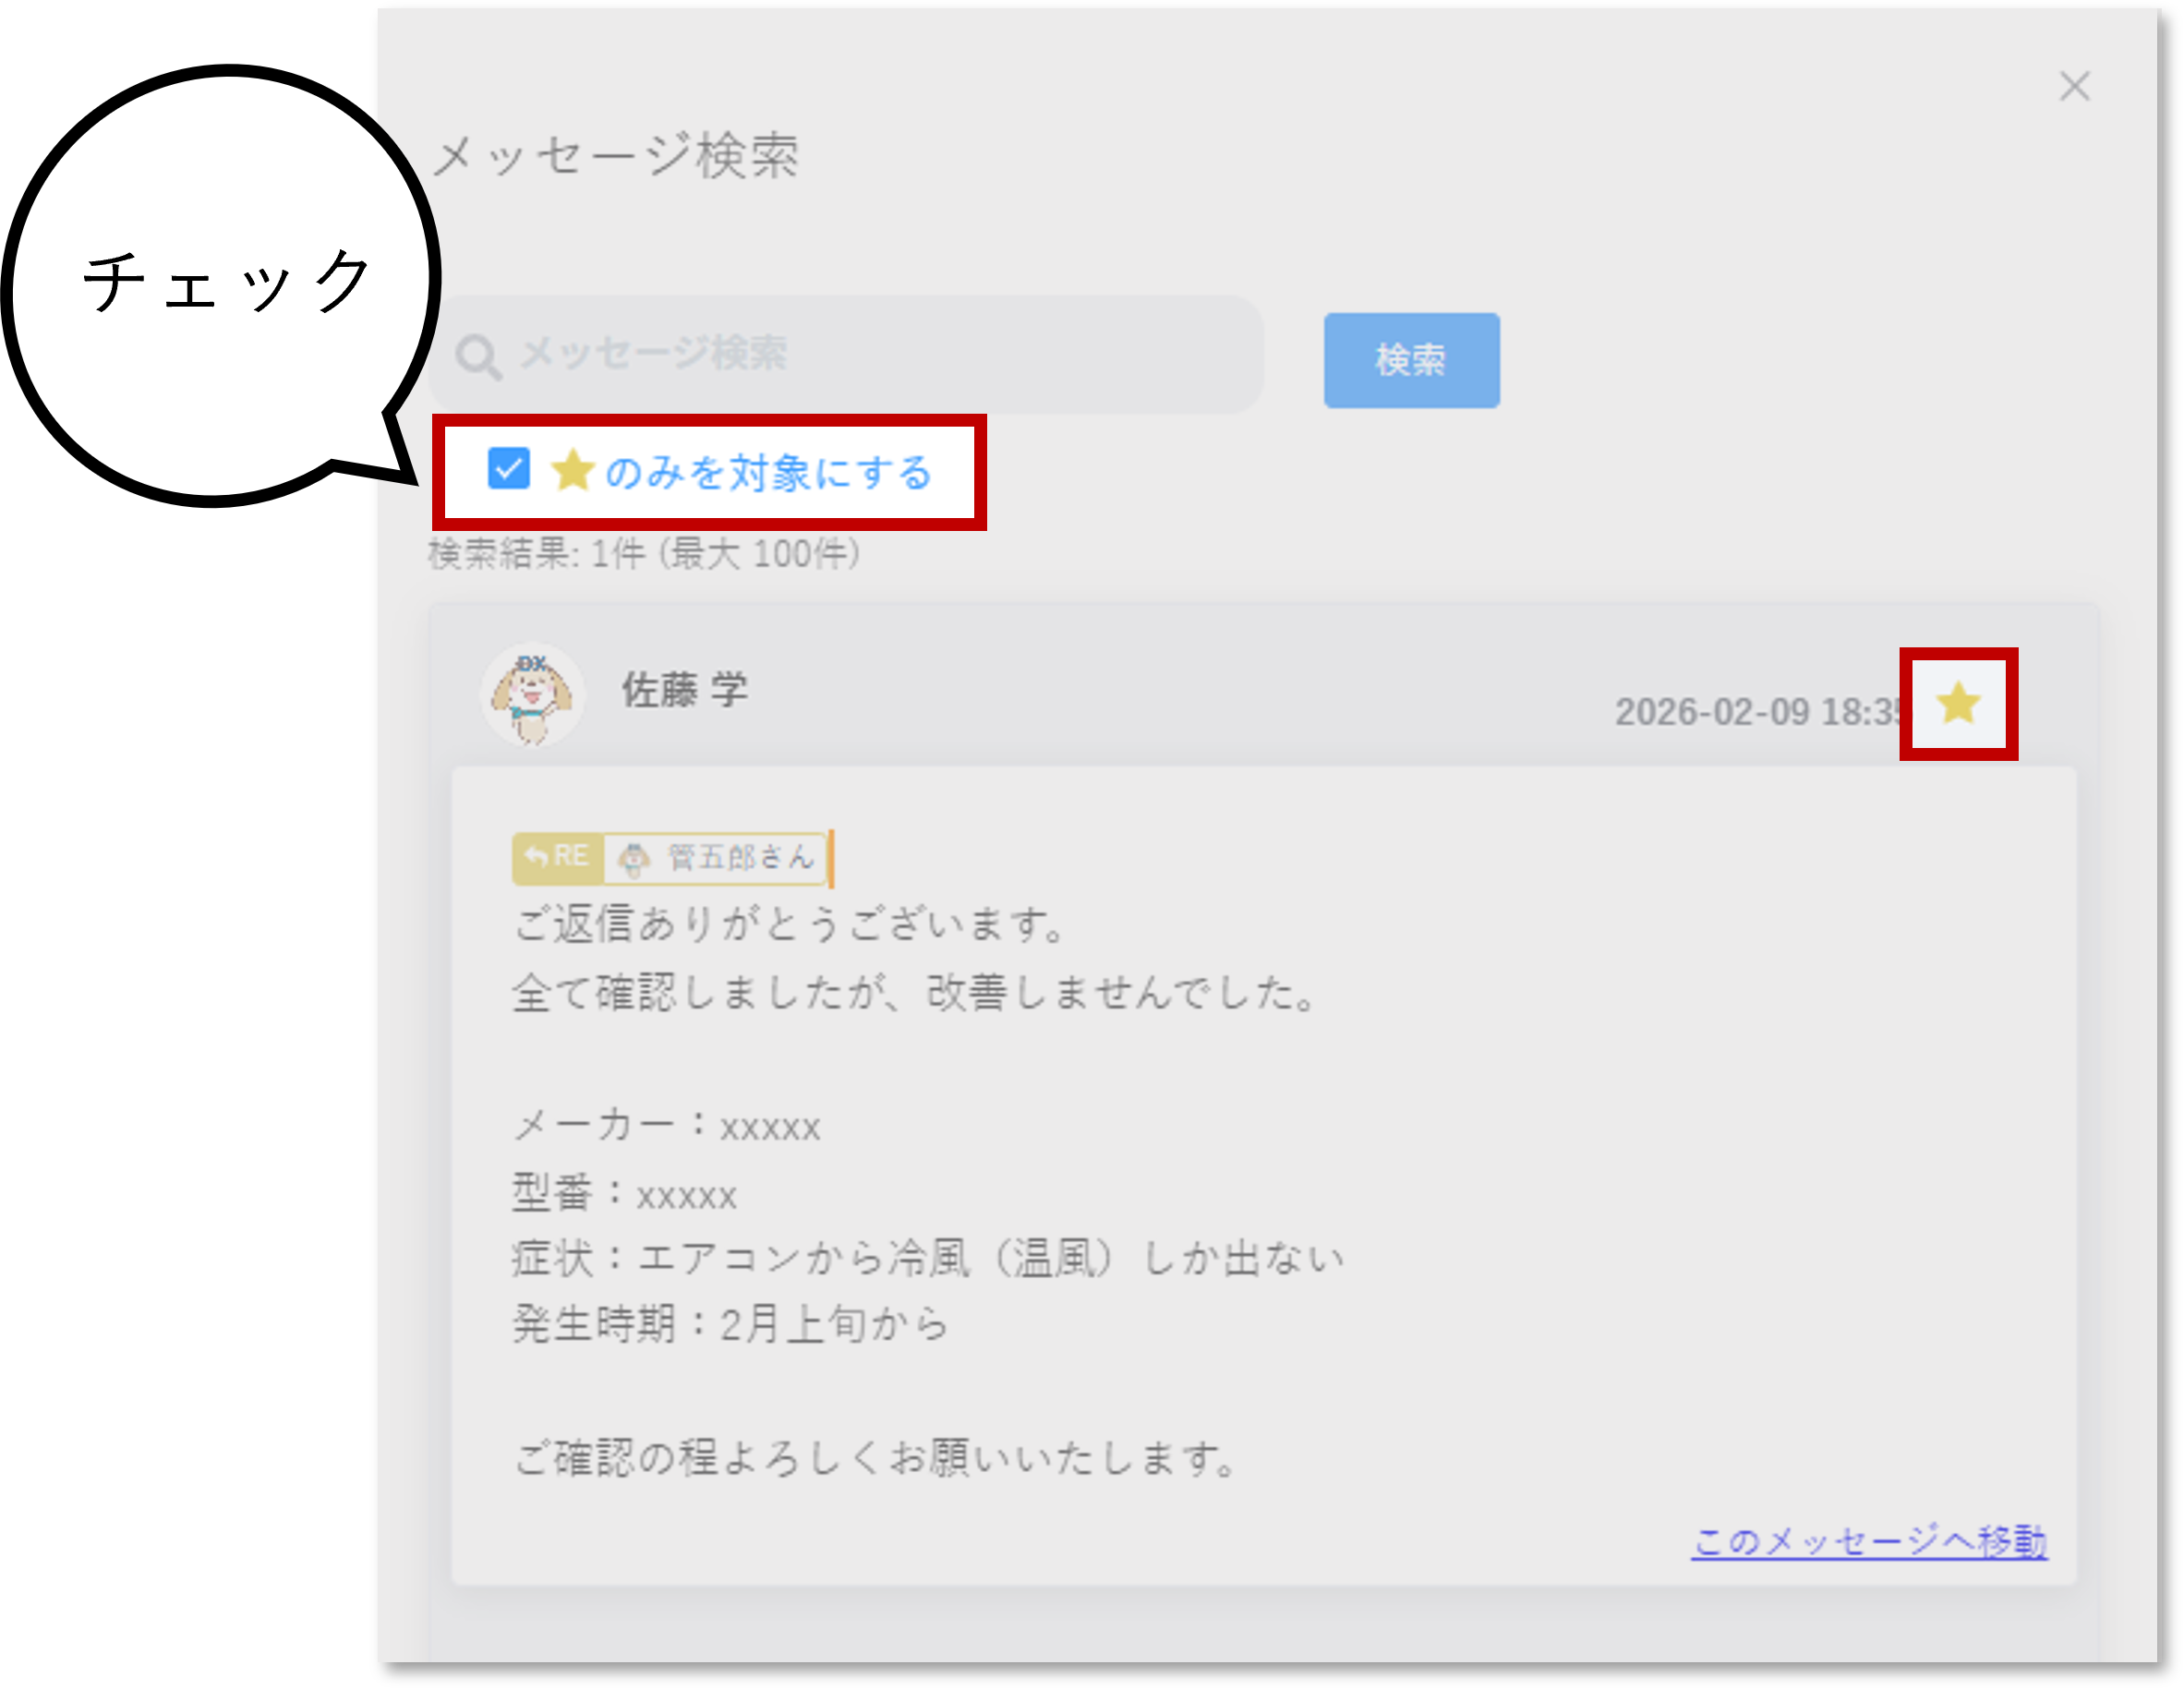
Task: Click 佐藤 学's profile avatar
Action: click(533, 697)
